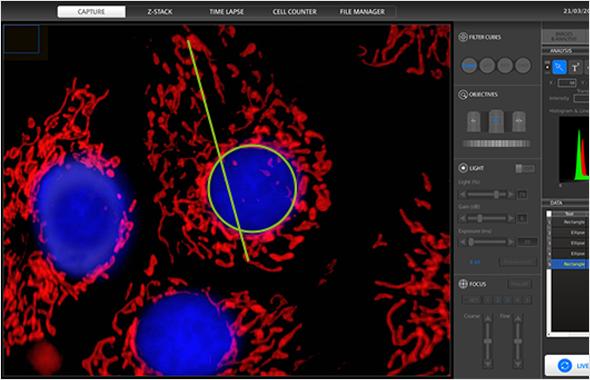The width and height of the screenshot is (590, 380).
Task: Click the objective turret strip below lenses
Action: pos(496,143)
